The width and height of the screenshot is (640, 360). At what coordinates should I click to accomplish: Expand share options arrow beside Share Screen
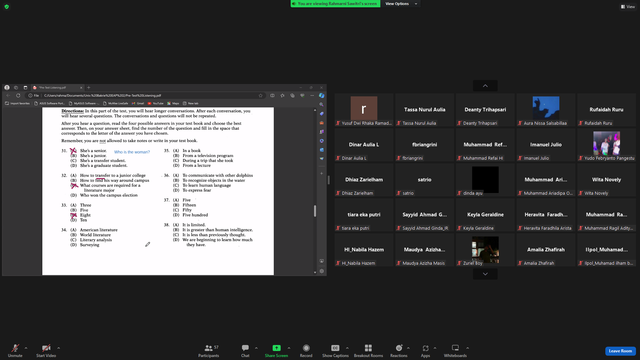click(x=289, y=348)
